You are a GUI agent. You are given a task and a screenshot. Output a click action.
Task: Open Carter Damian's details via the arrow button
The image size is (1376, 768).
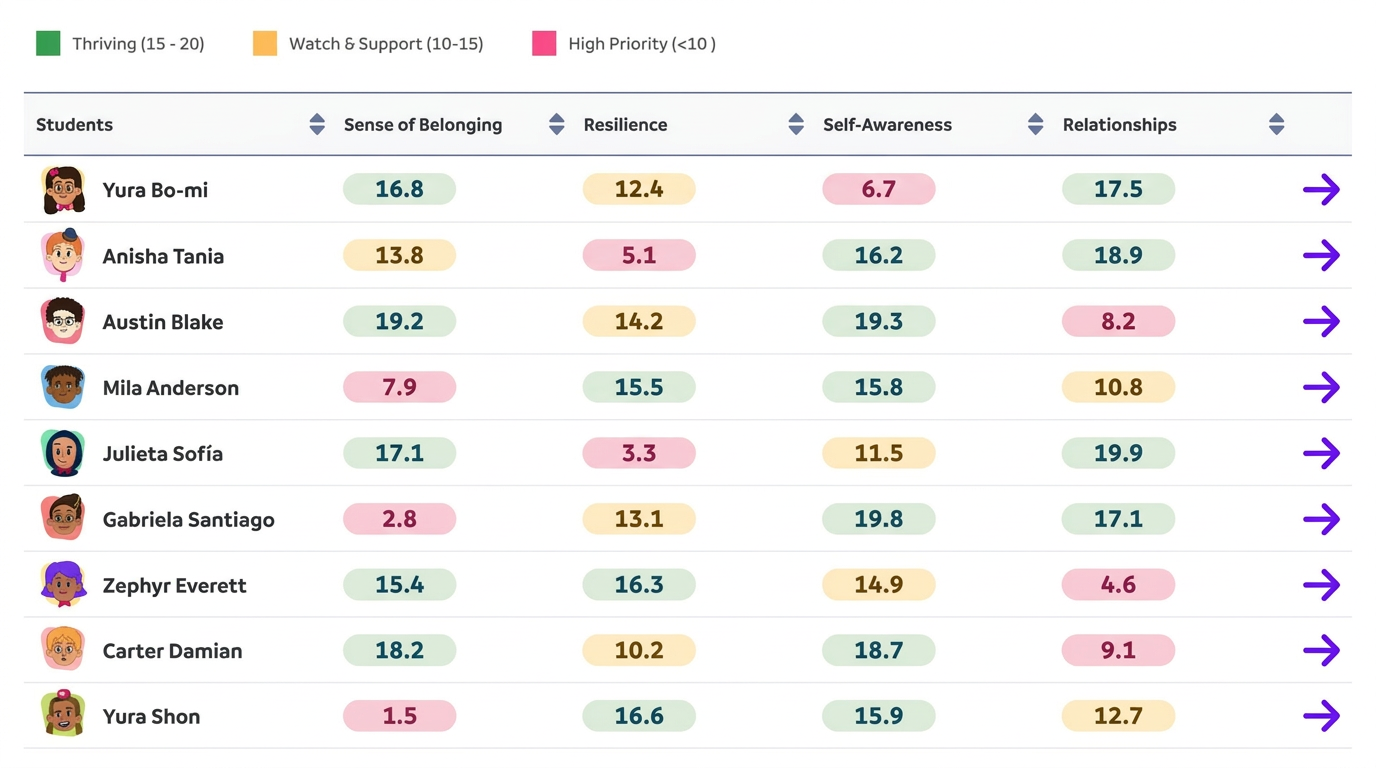1322,650
